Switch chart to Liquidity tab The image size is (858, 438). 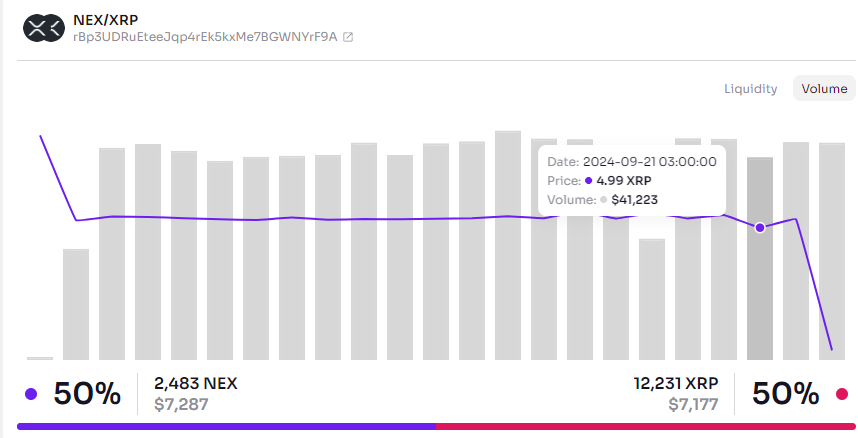pyautogui.click(x=750, y=89)
